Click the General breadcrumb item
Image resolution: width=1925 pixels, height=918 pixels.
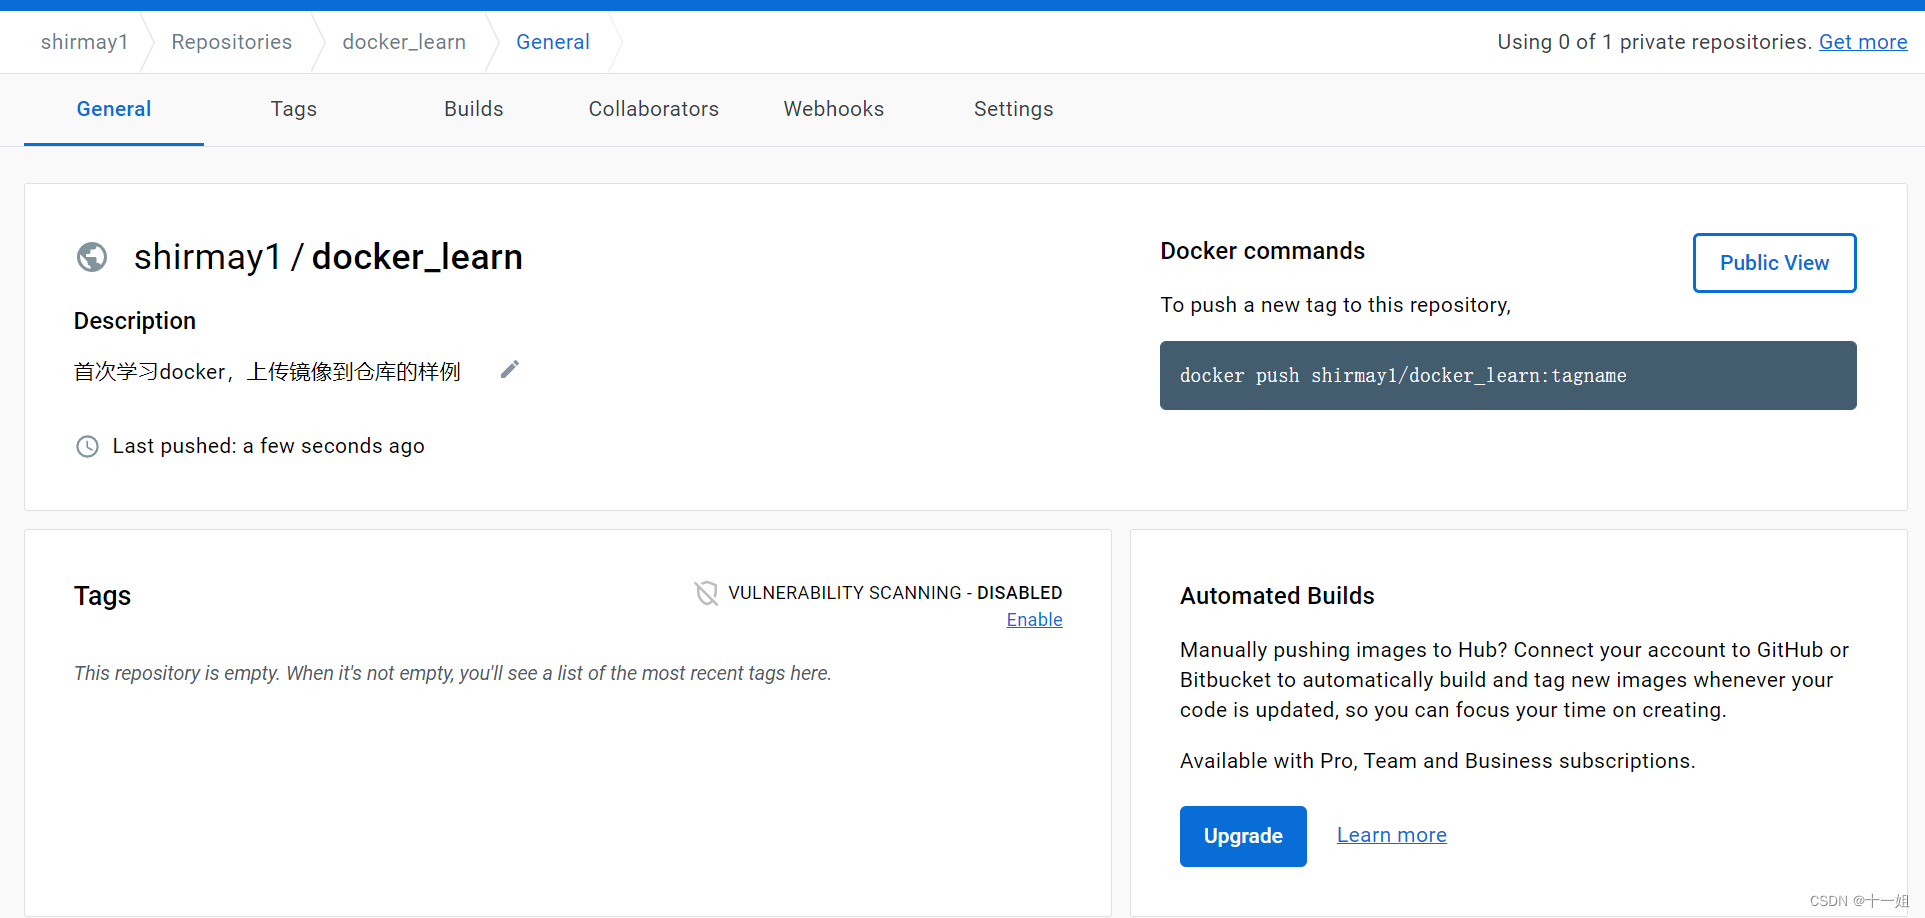(553, 42)
